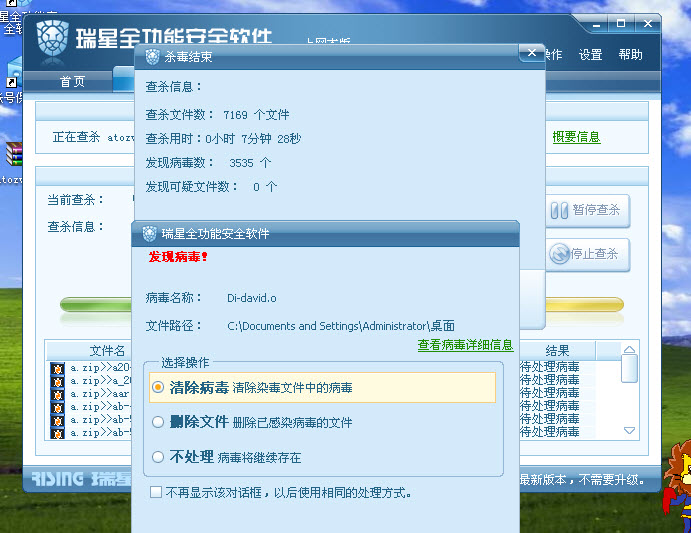
Task: Select the 清除病毒 radio option
Action: [158, 388]
